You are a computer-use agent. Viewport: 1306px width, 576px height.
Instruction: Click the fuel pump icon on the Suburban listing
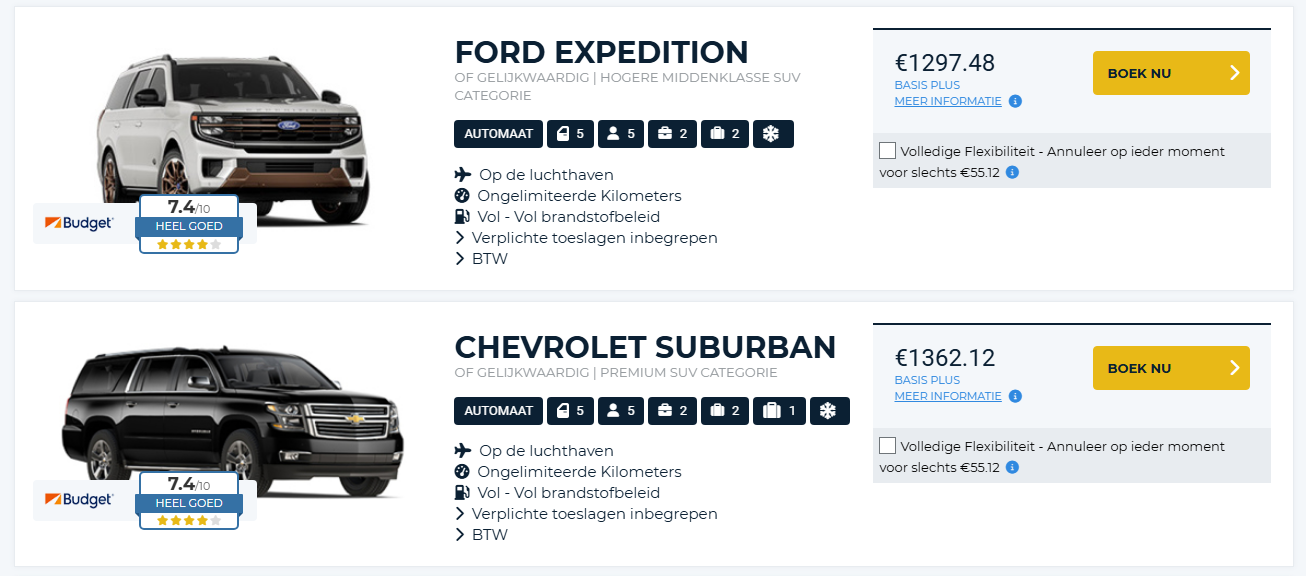pos(462,493)
